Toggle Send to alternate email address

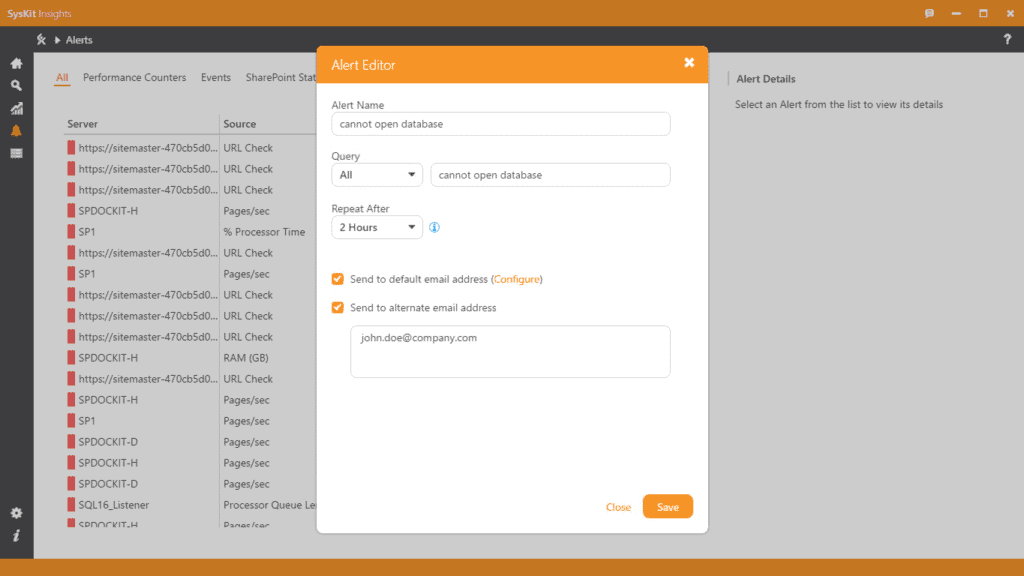click(338, 308)
